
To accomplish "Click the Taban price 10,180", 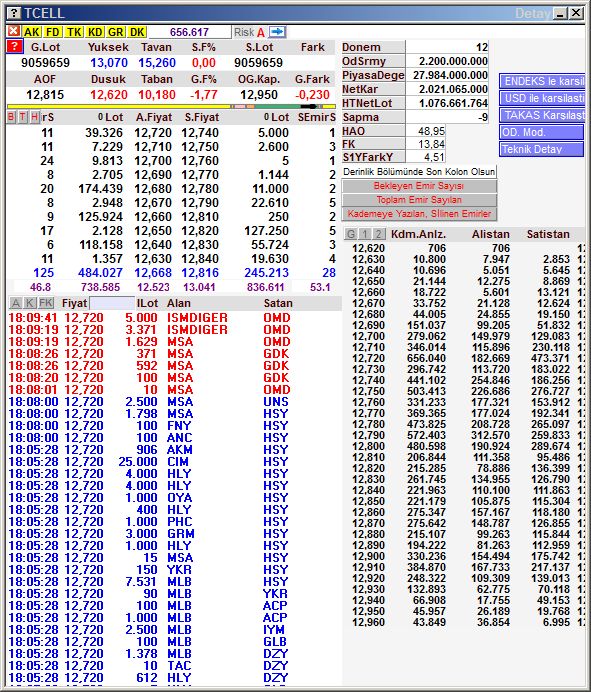I will [155, 95].
